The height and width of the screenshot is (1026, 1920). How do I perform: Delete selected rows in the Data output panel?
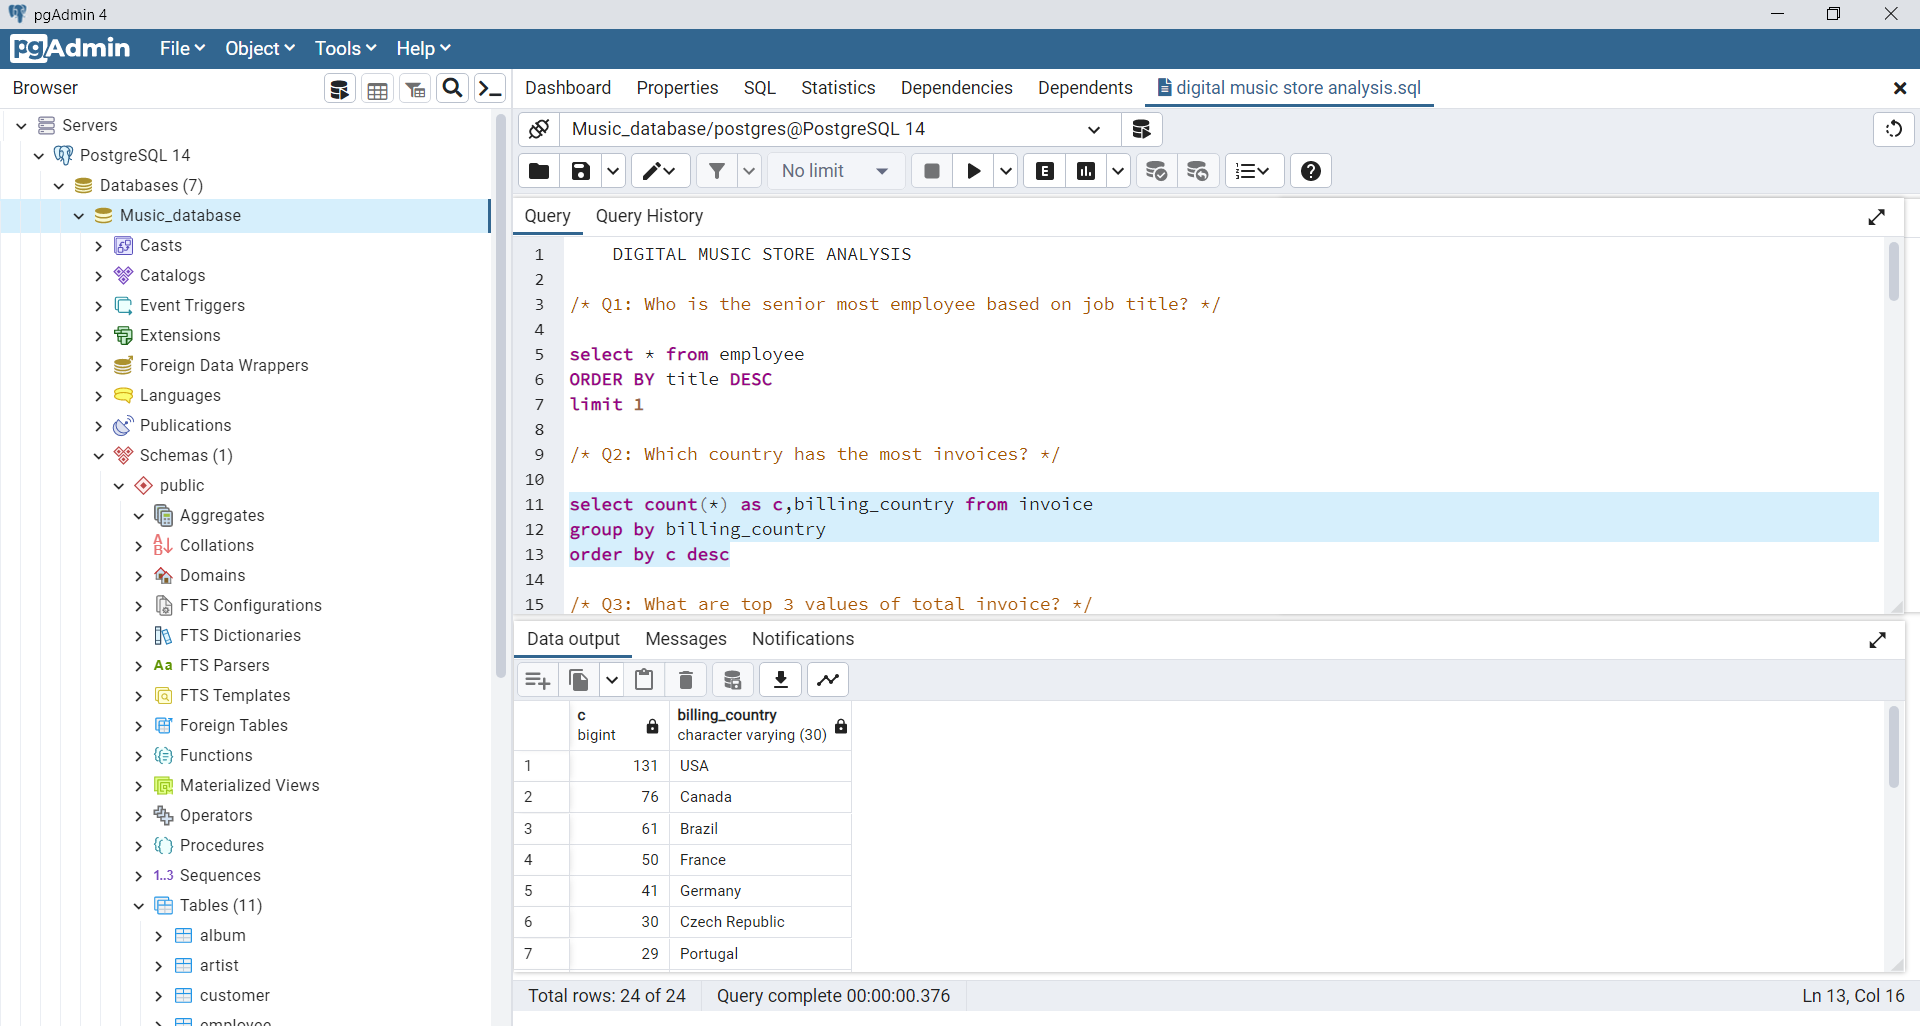click(686, 680)
